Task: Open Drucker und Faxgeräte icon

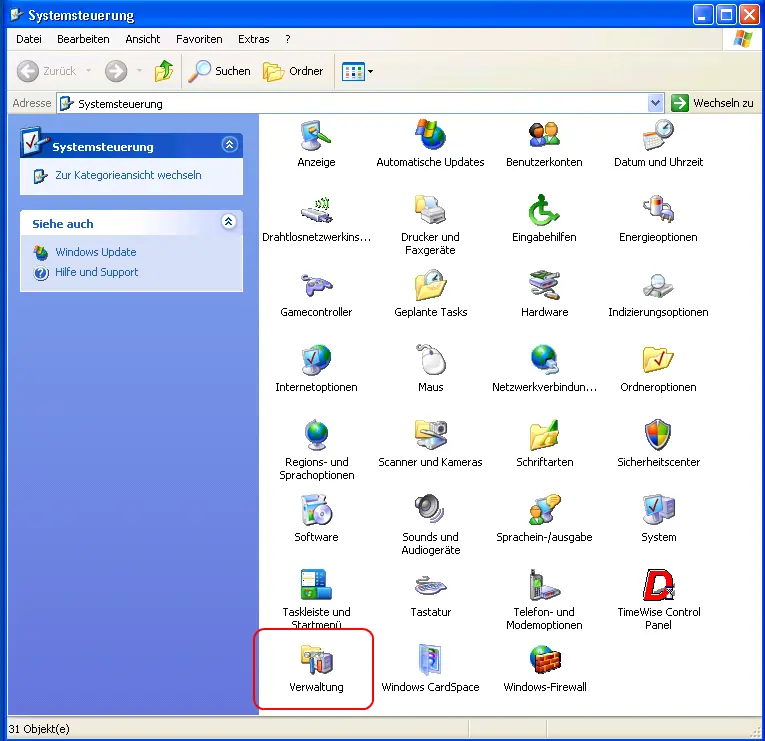Action: tap(430, 210)
